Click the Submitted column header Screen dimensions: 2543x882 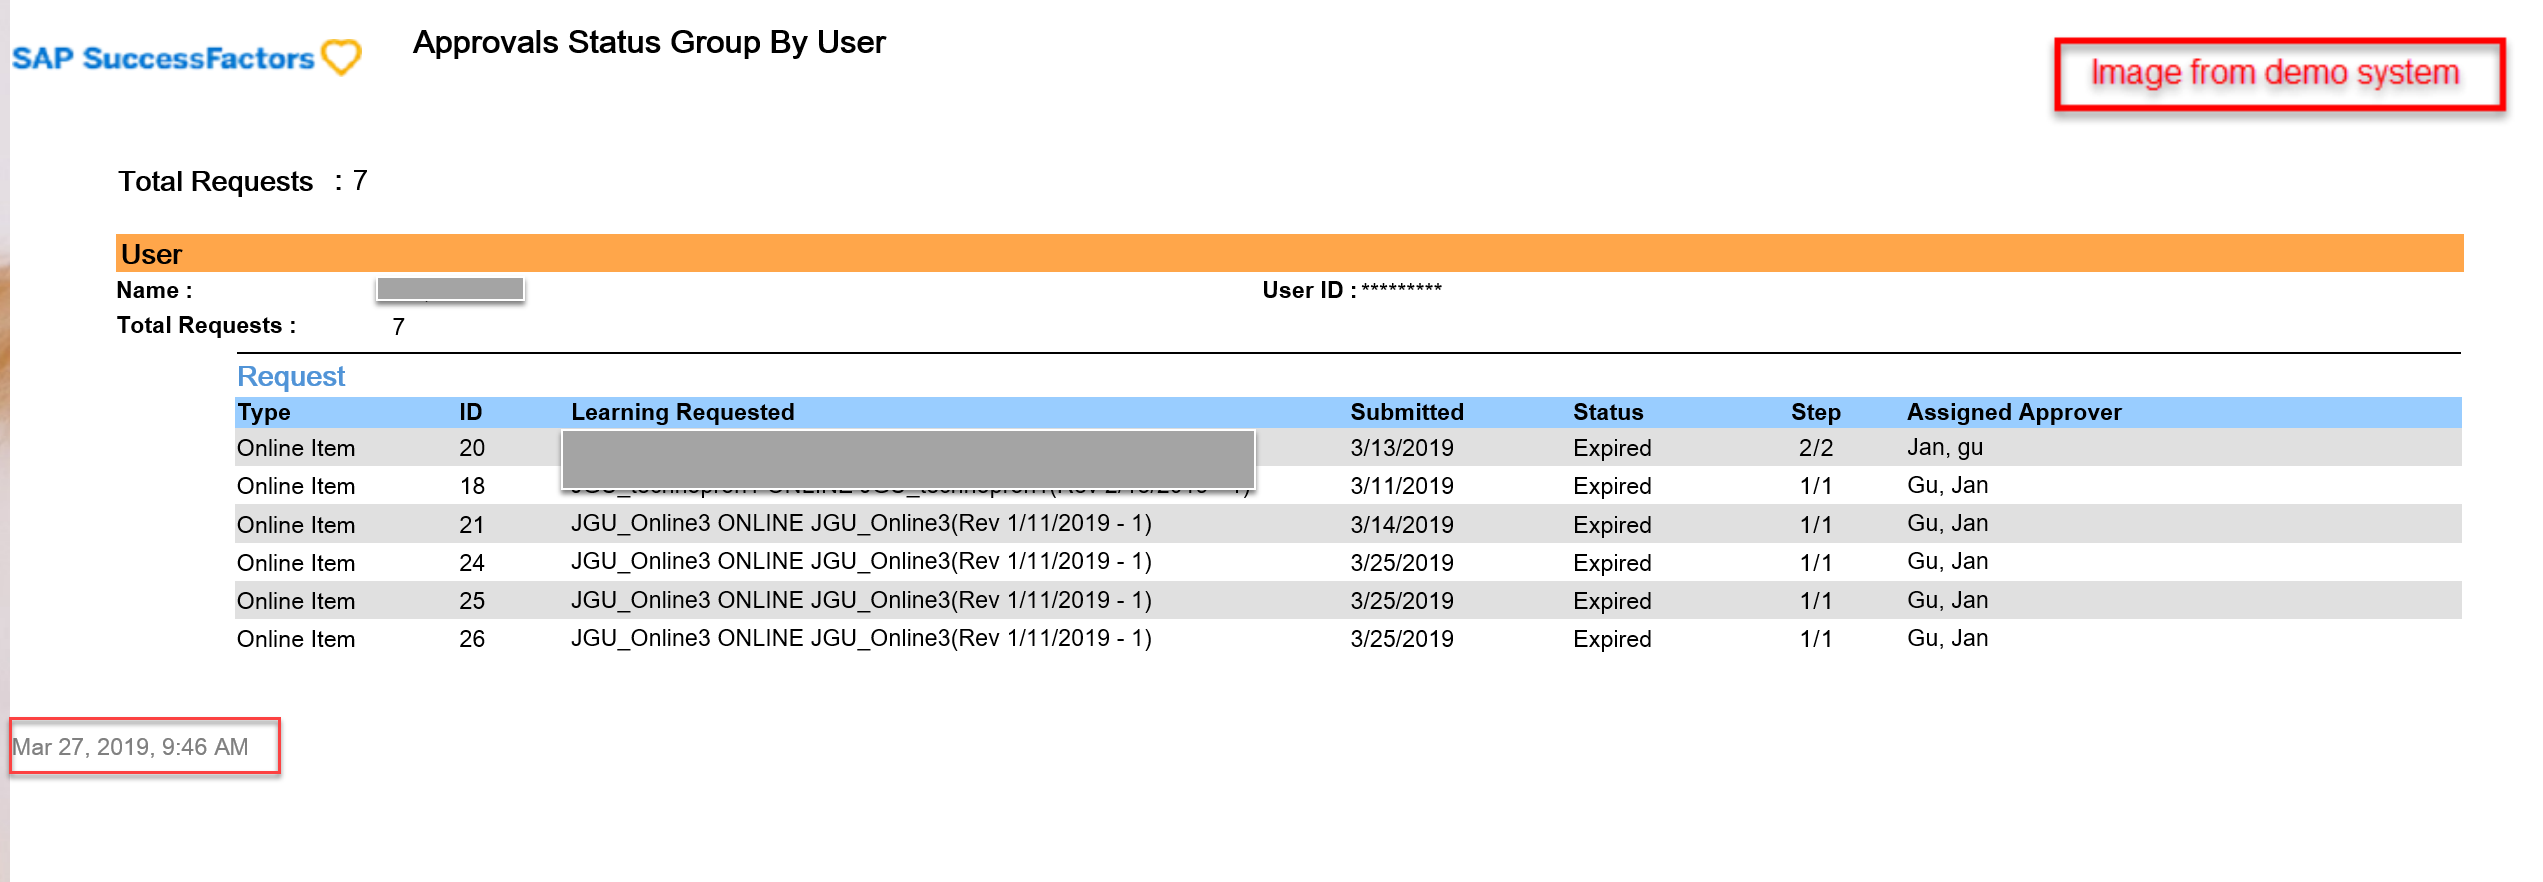(1406, 412)
